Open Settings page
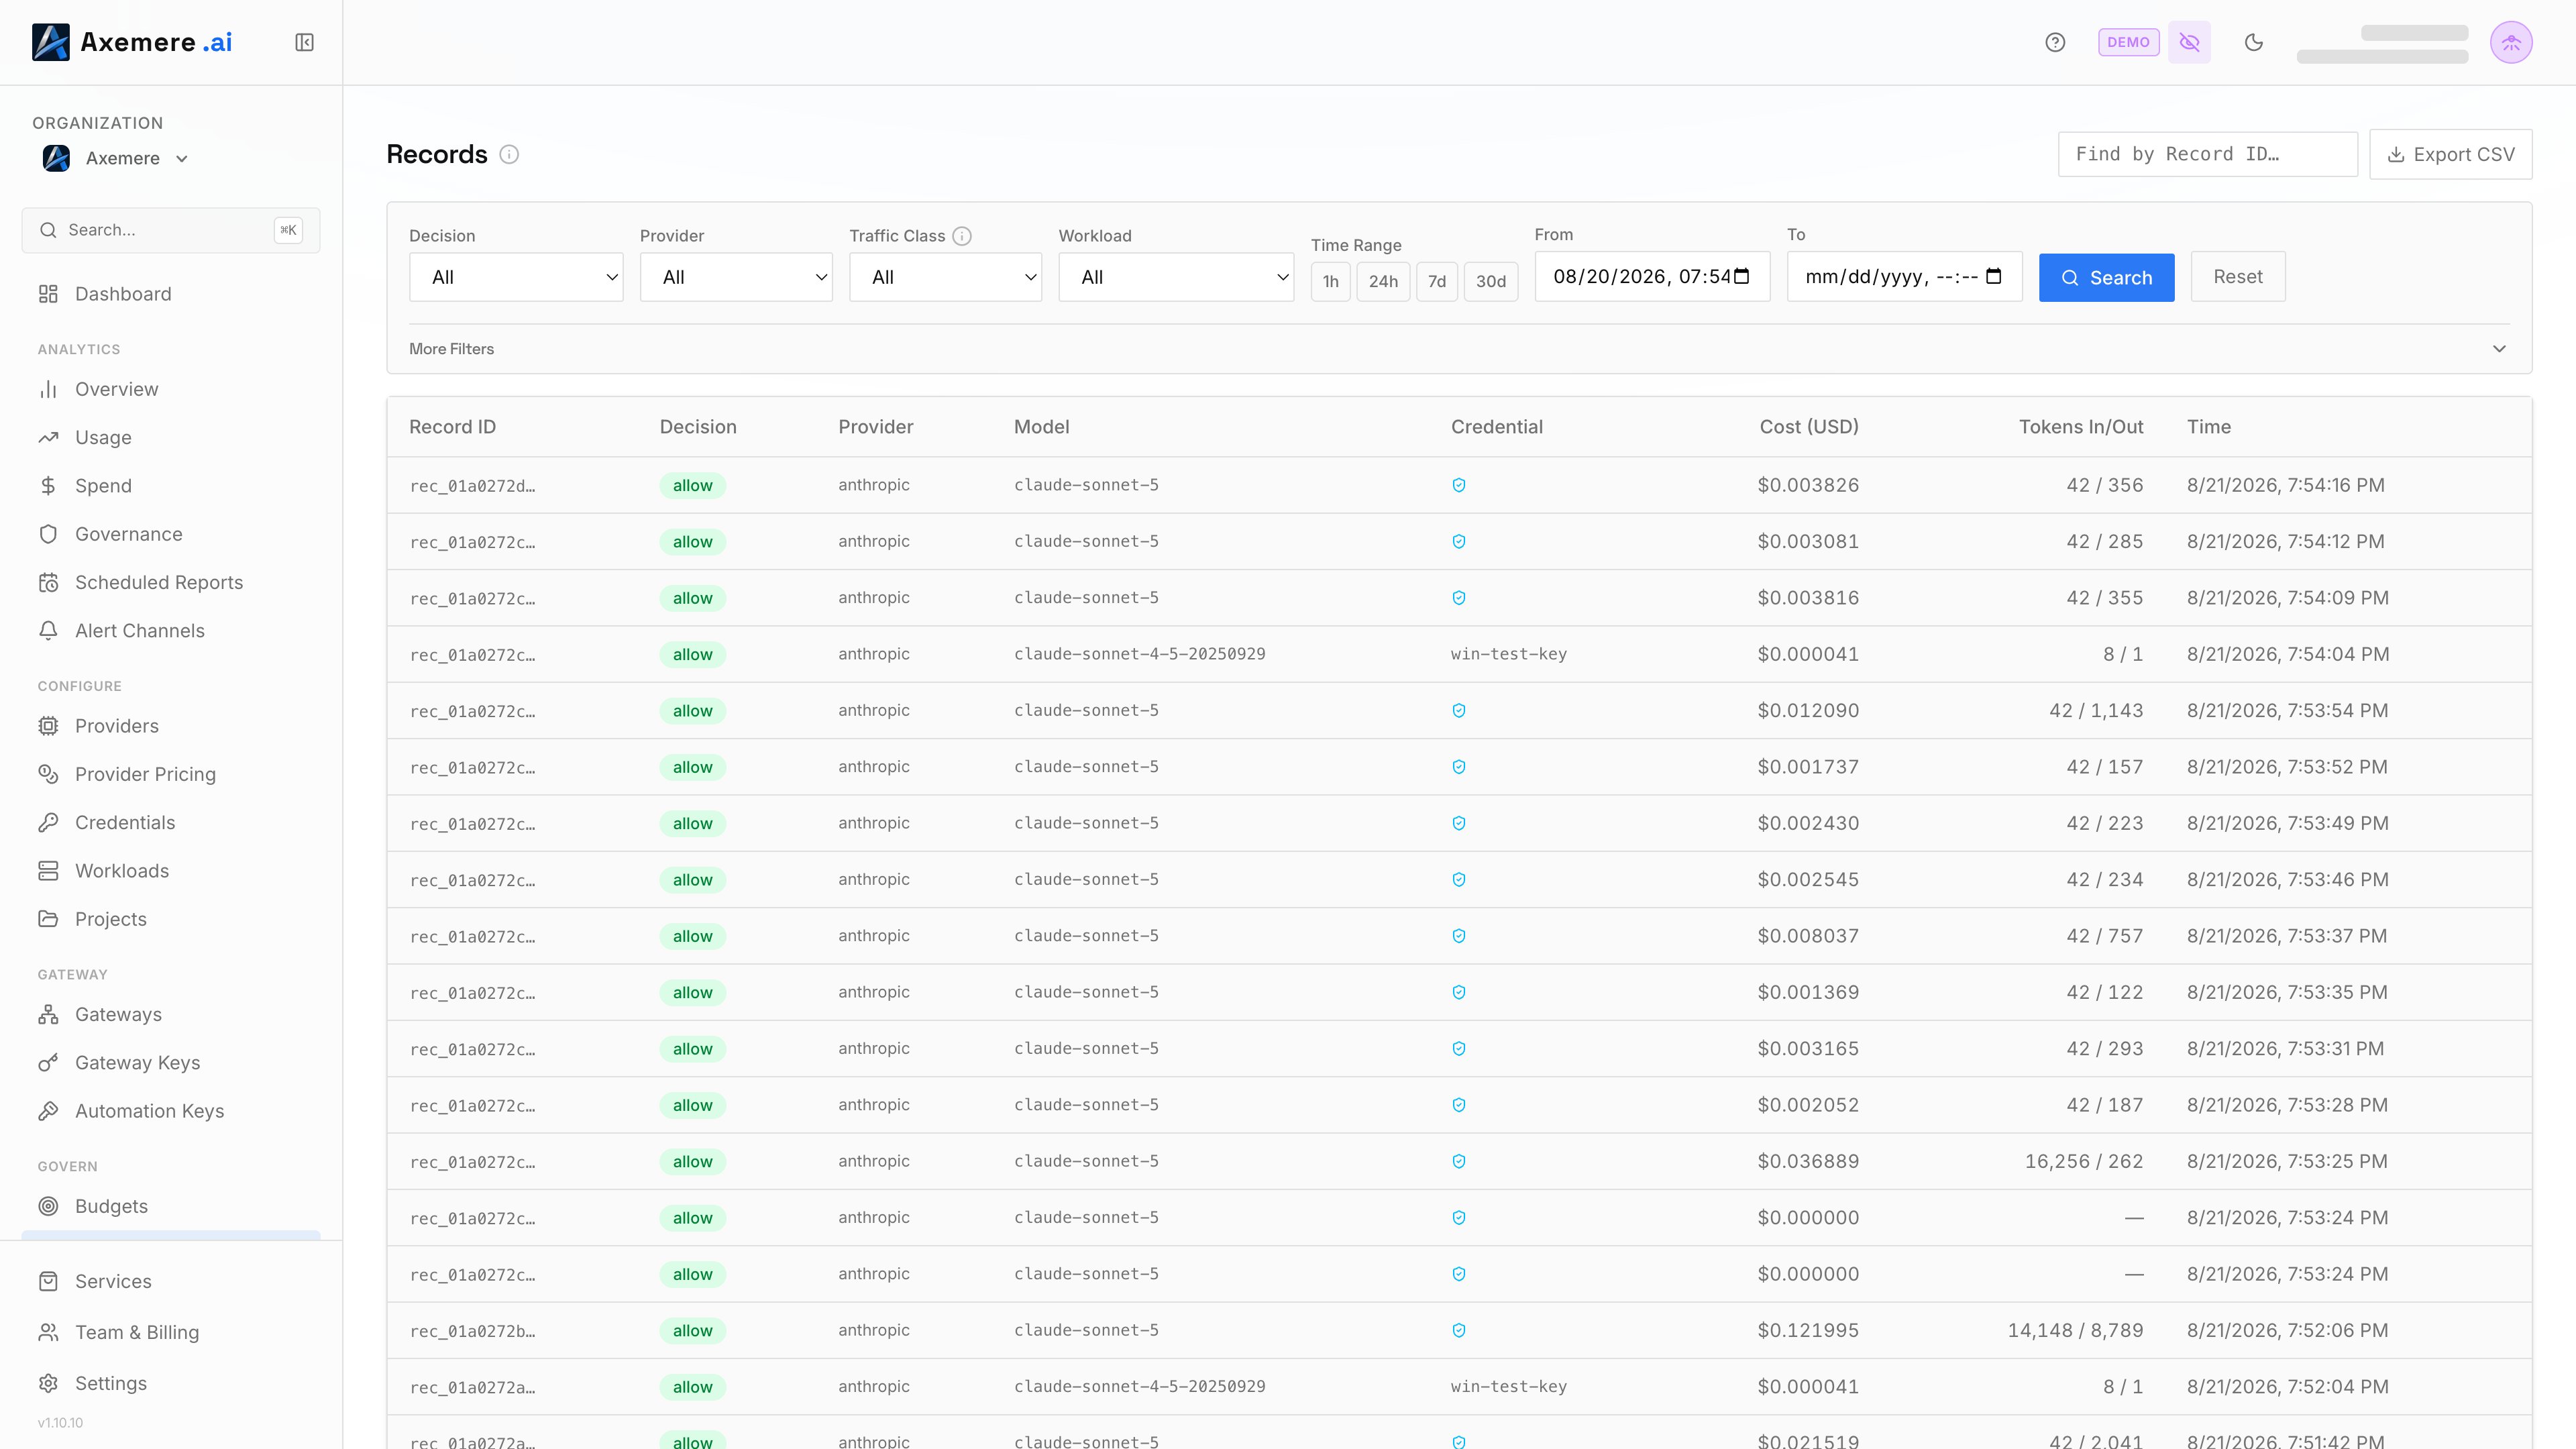Image resolution: width=2576 pixels, height=1449 pixels. (x=171, y=1383)
